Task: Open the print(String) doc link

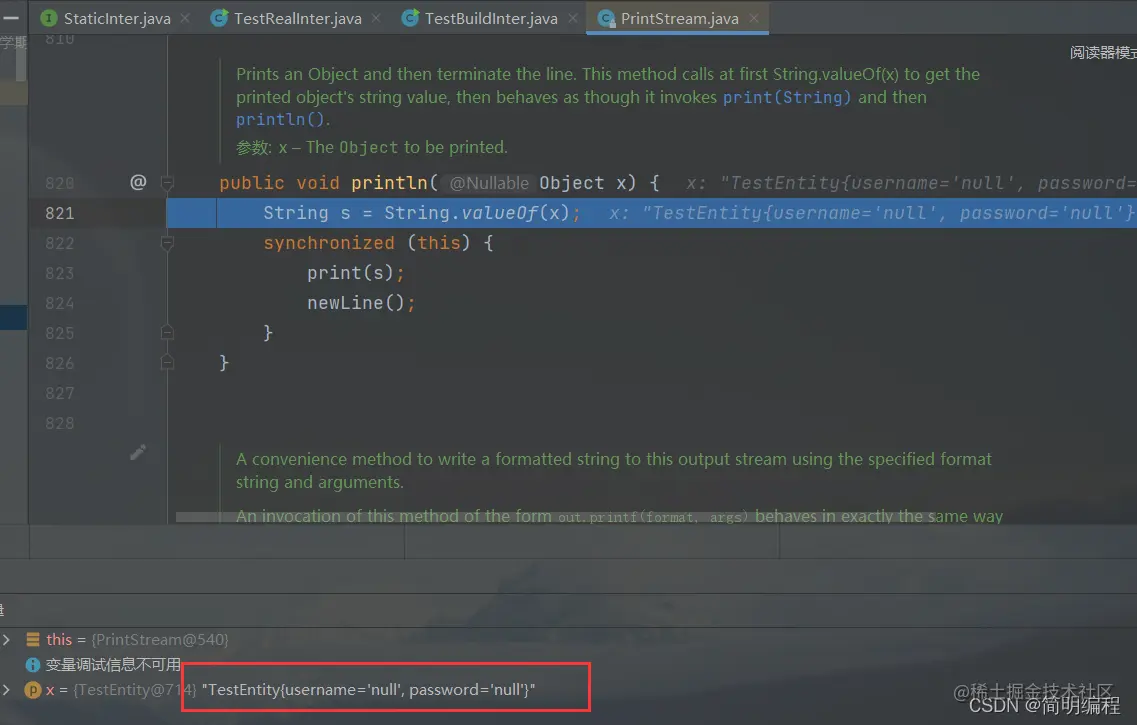Action: click(x=787, y=97)
